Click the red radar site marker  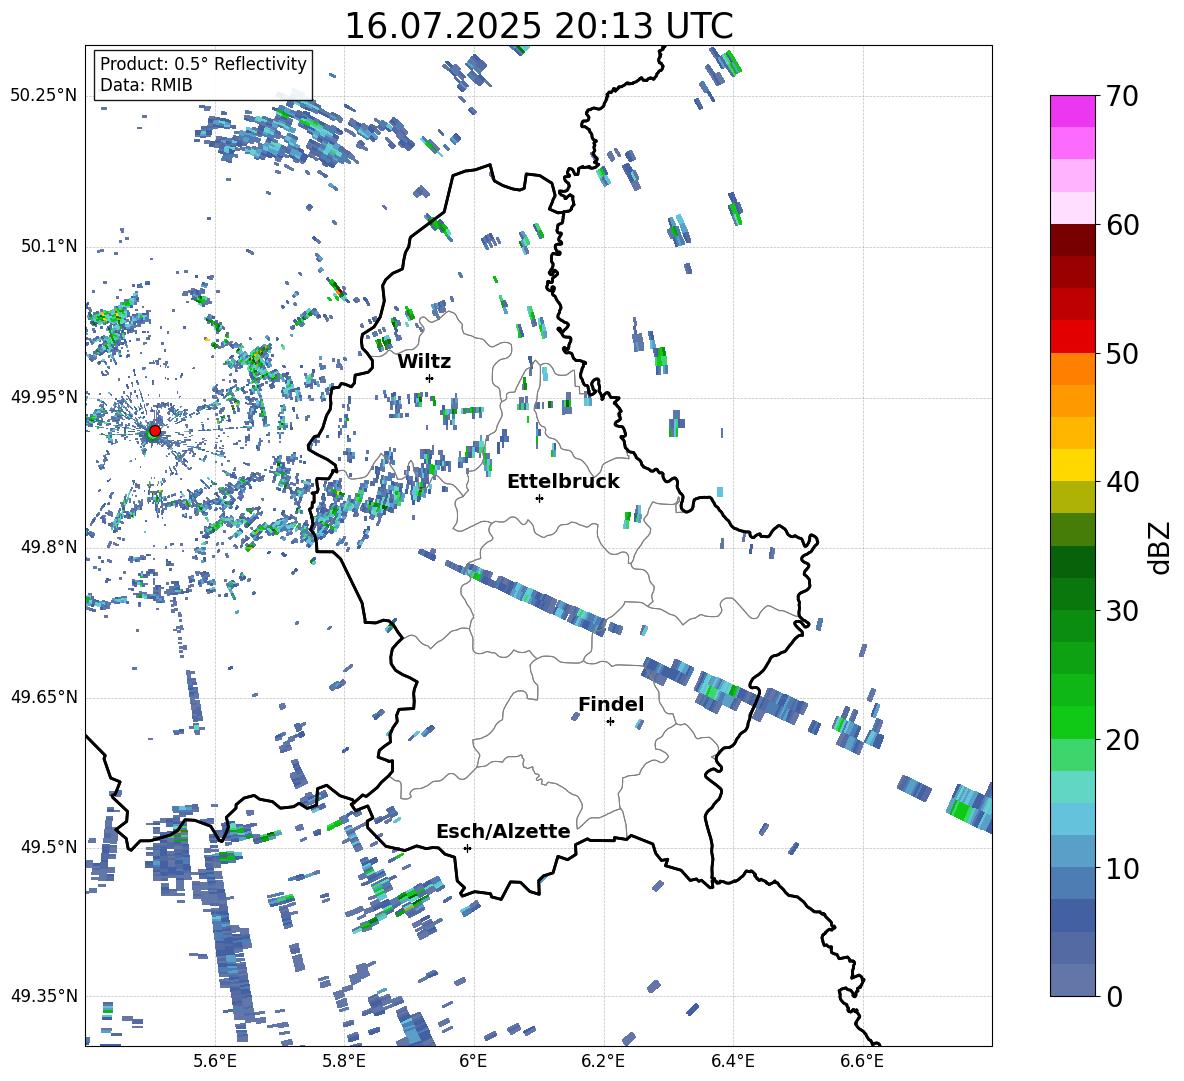154,431
